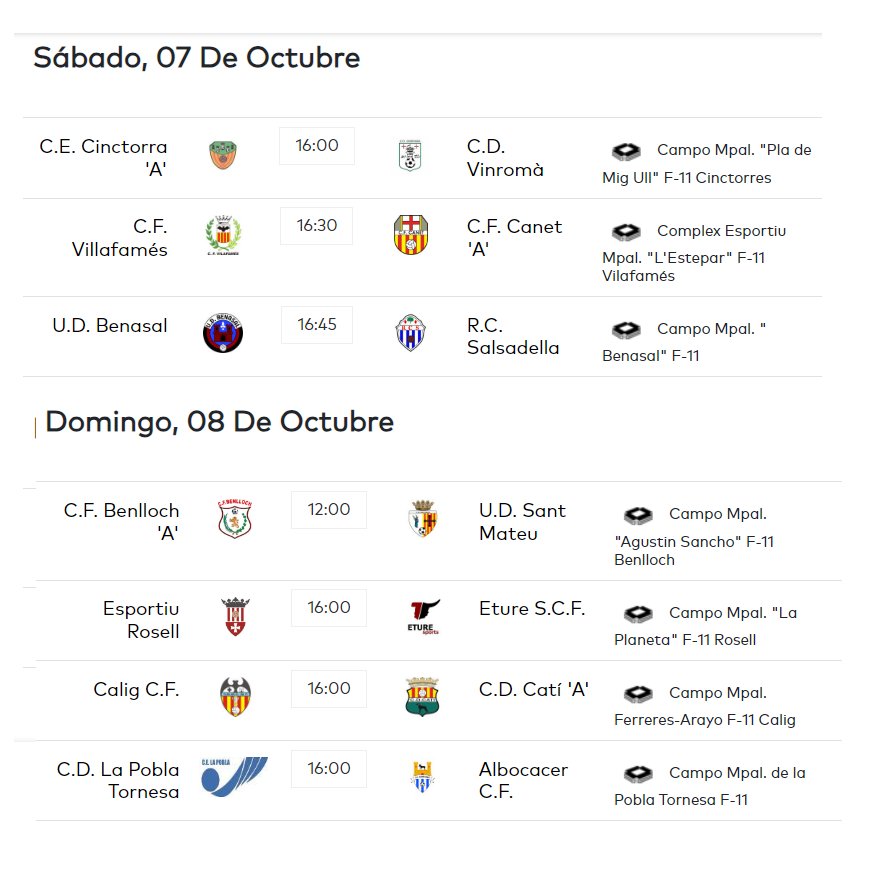Viewport: 892px width, 870px height.
Task: Click the C.D. La Pobla blue logo
Action: (x=234, y=777)
